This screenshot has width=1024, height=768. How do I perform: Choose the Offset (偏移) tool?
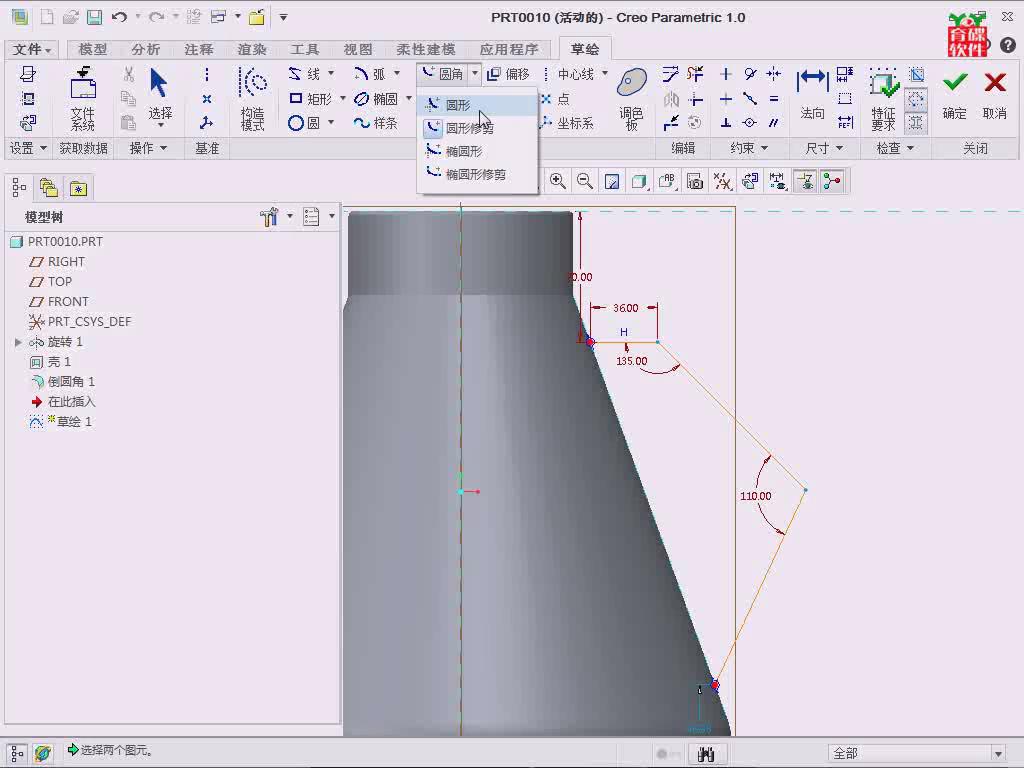click(x=509, y=74)
